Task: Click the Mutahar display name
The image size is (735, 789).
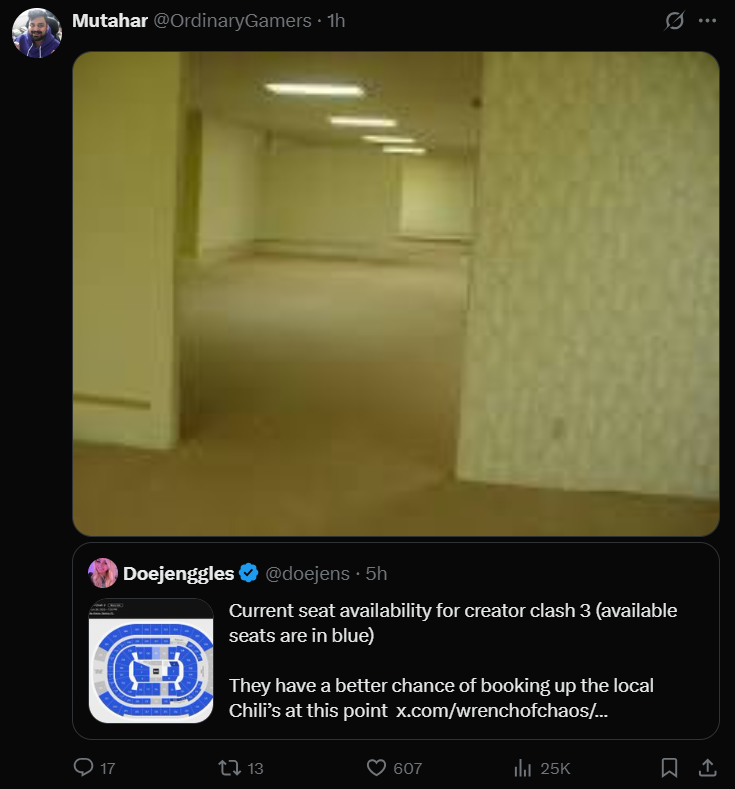Action: 110,21
